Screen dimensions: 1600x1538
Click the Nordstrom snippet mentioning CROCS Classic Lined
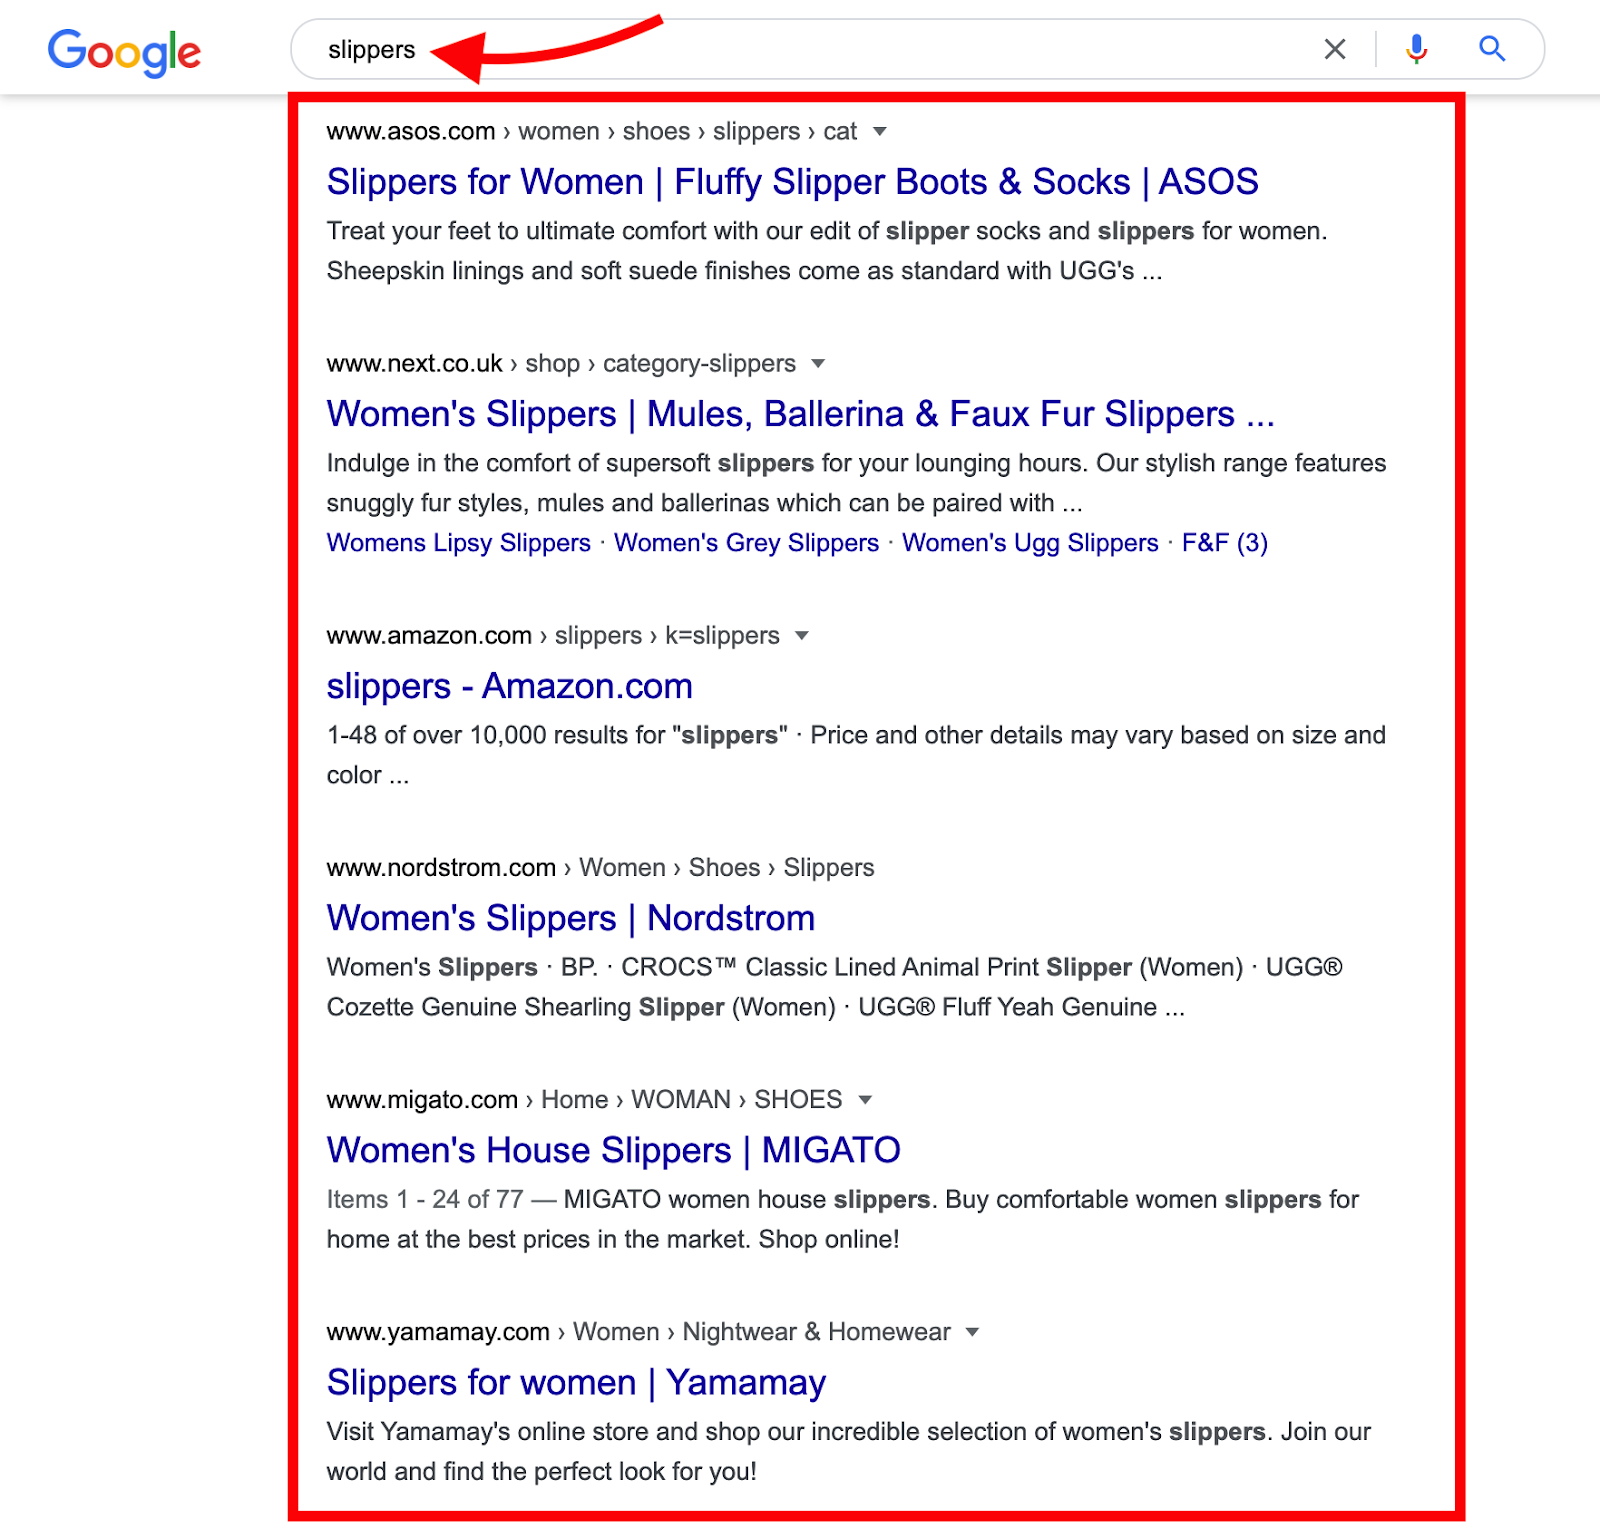coord(834,987)
